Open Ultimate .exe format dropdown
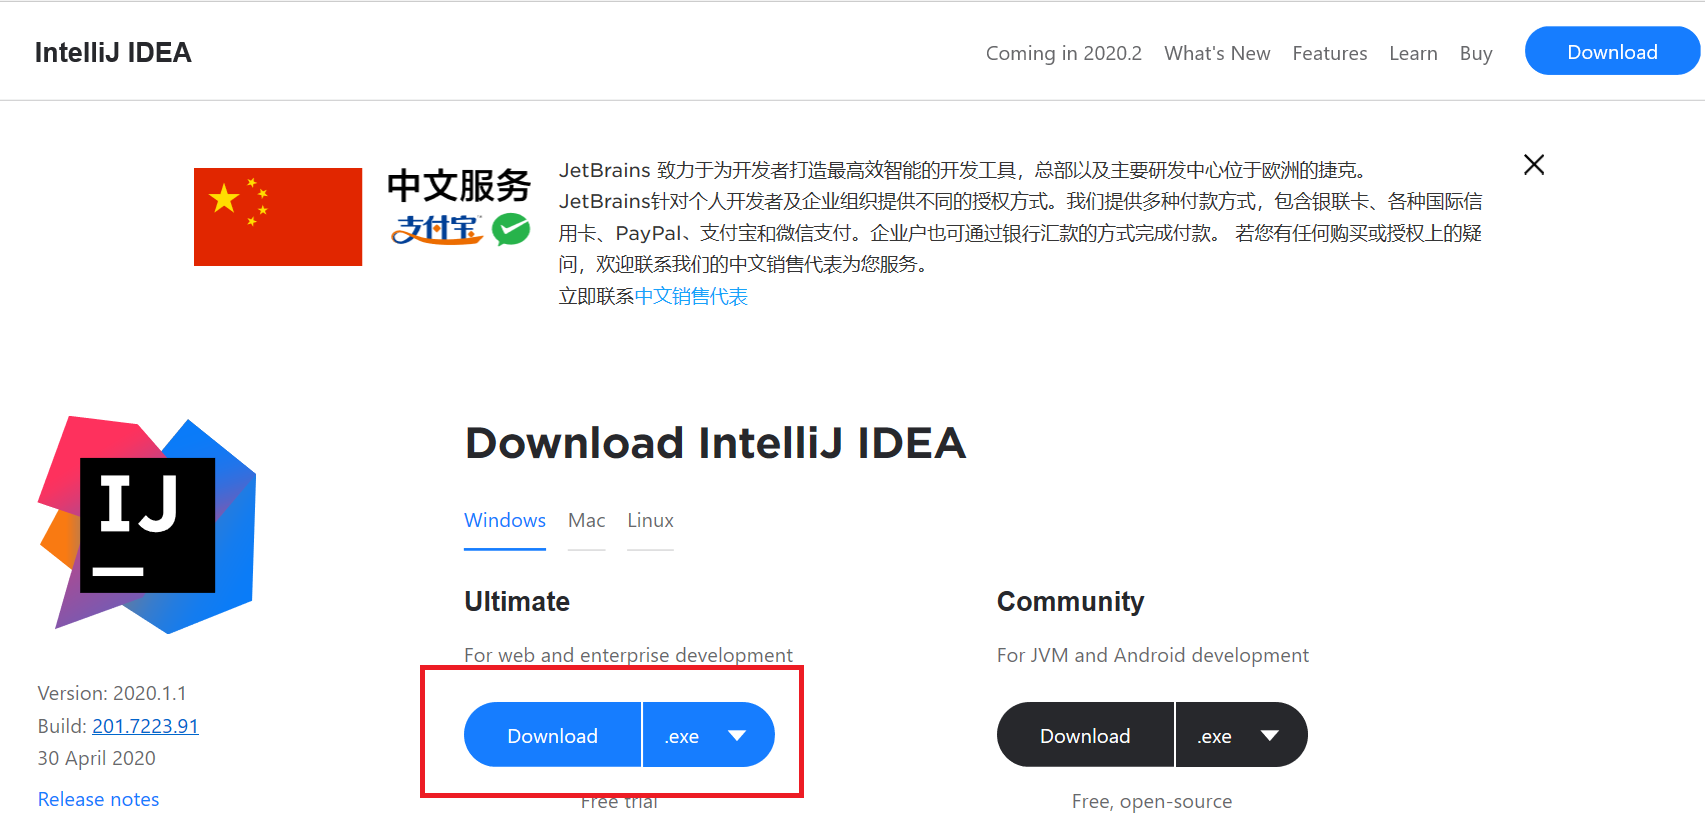The width and height of the screenshot is (1705, 837). pyautogui.click(x=709, y=735)
